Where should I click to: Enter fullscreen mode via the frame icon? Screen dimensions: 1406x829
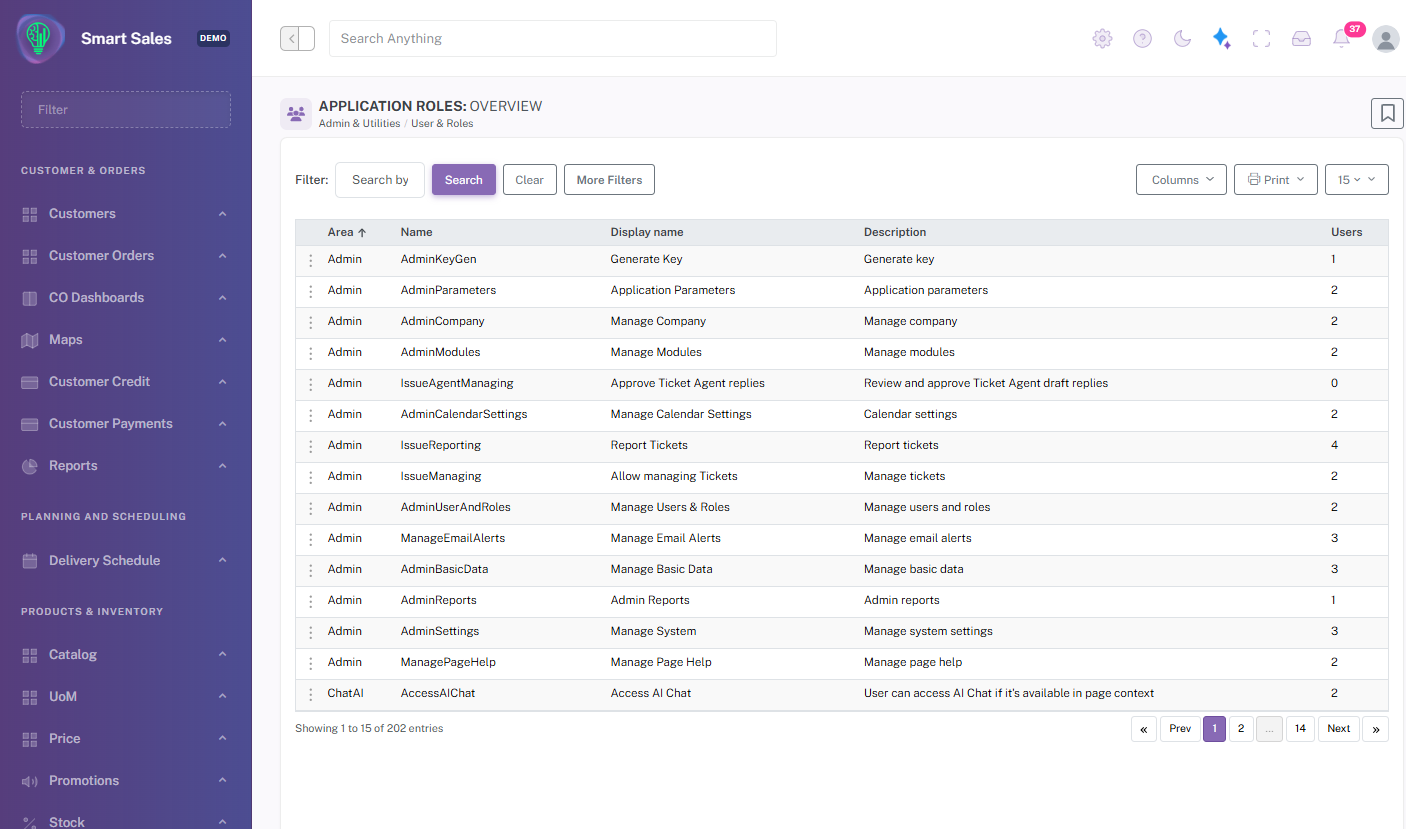coord(1261,39)
